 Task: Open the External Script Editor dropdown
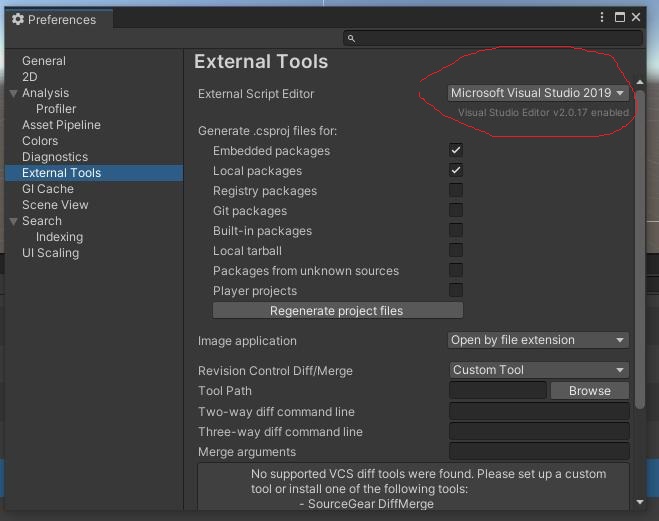pyautogui.click(x=538, y=93)
